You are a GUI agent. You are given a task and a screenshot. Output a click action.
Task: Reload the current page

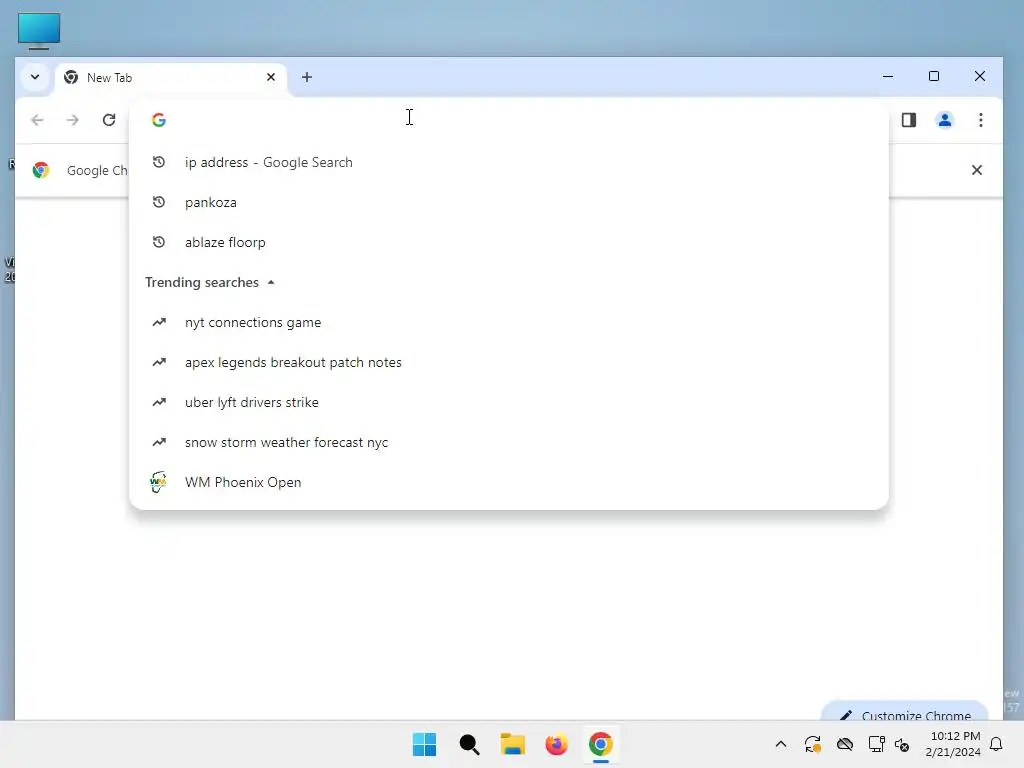pyautogui.click(x=109, y=120)
